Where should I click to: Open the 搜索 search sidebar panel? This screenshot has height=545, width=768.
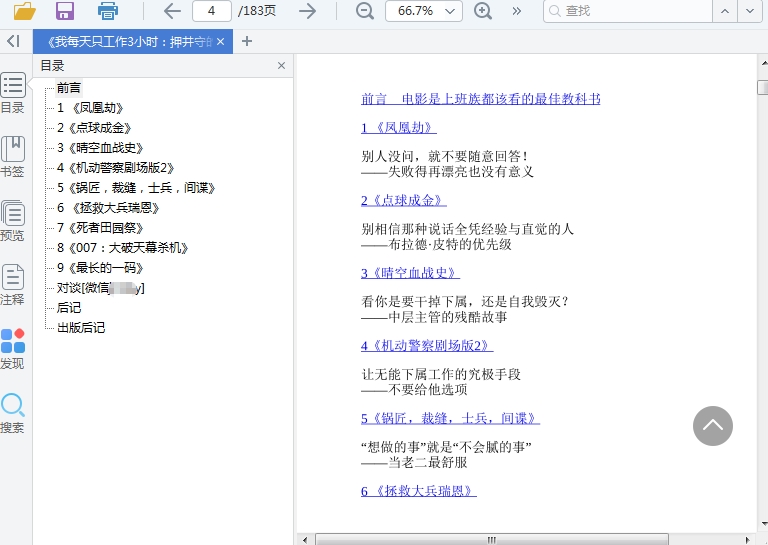pos(13,413)
